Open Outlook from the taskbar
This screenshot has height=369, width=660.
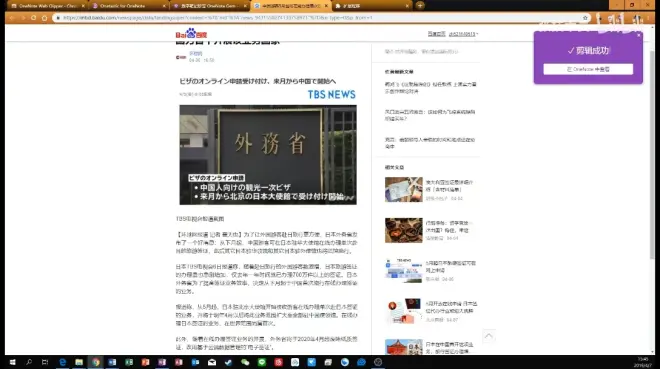[x=195, y=362]
